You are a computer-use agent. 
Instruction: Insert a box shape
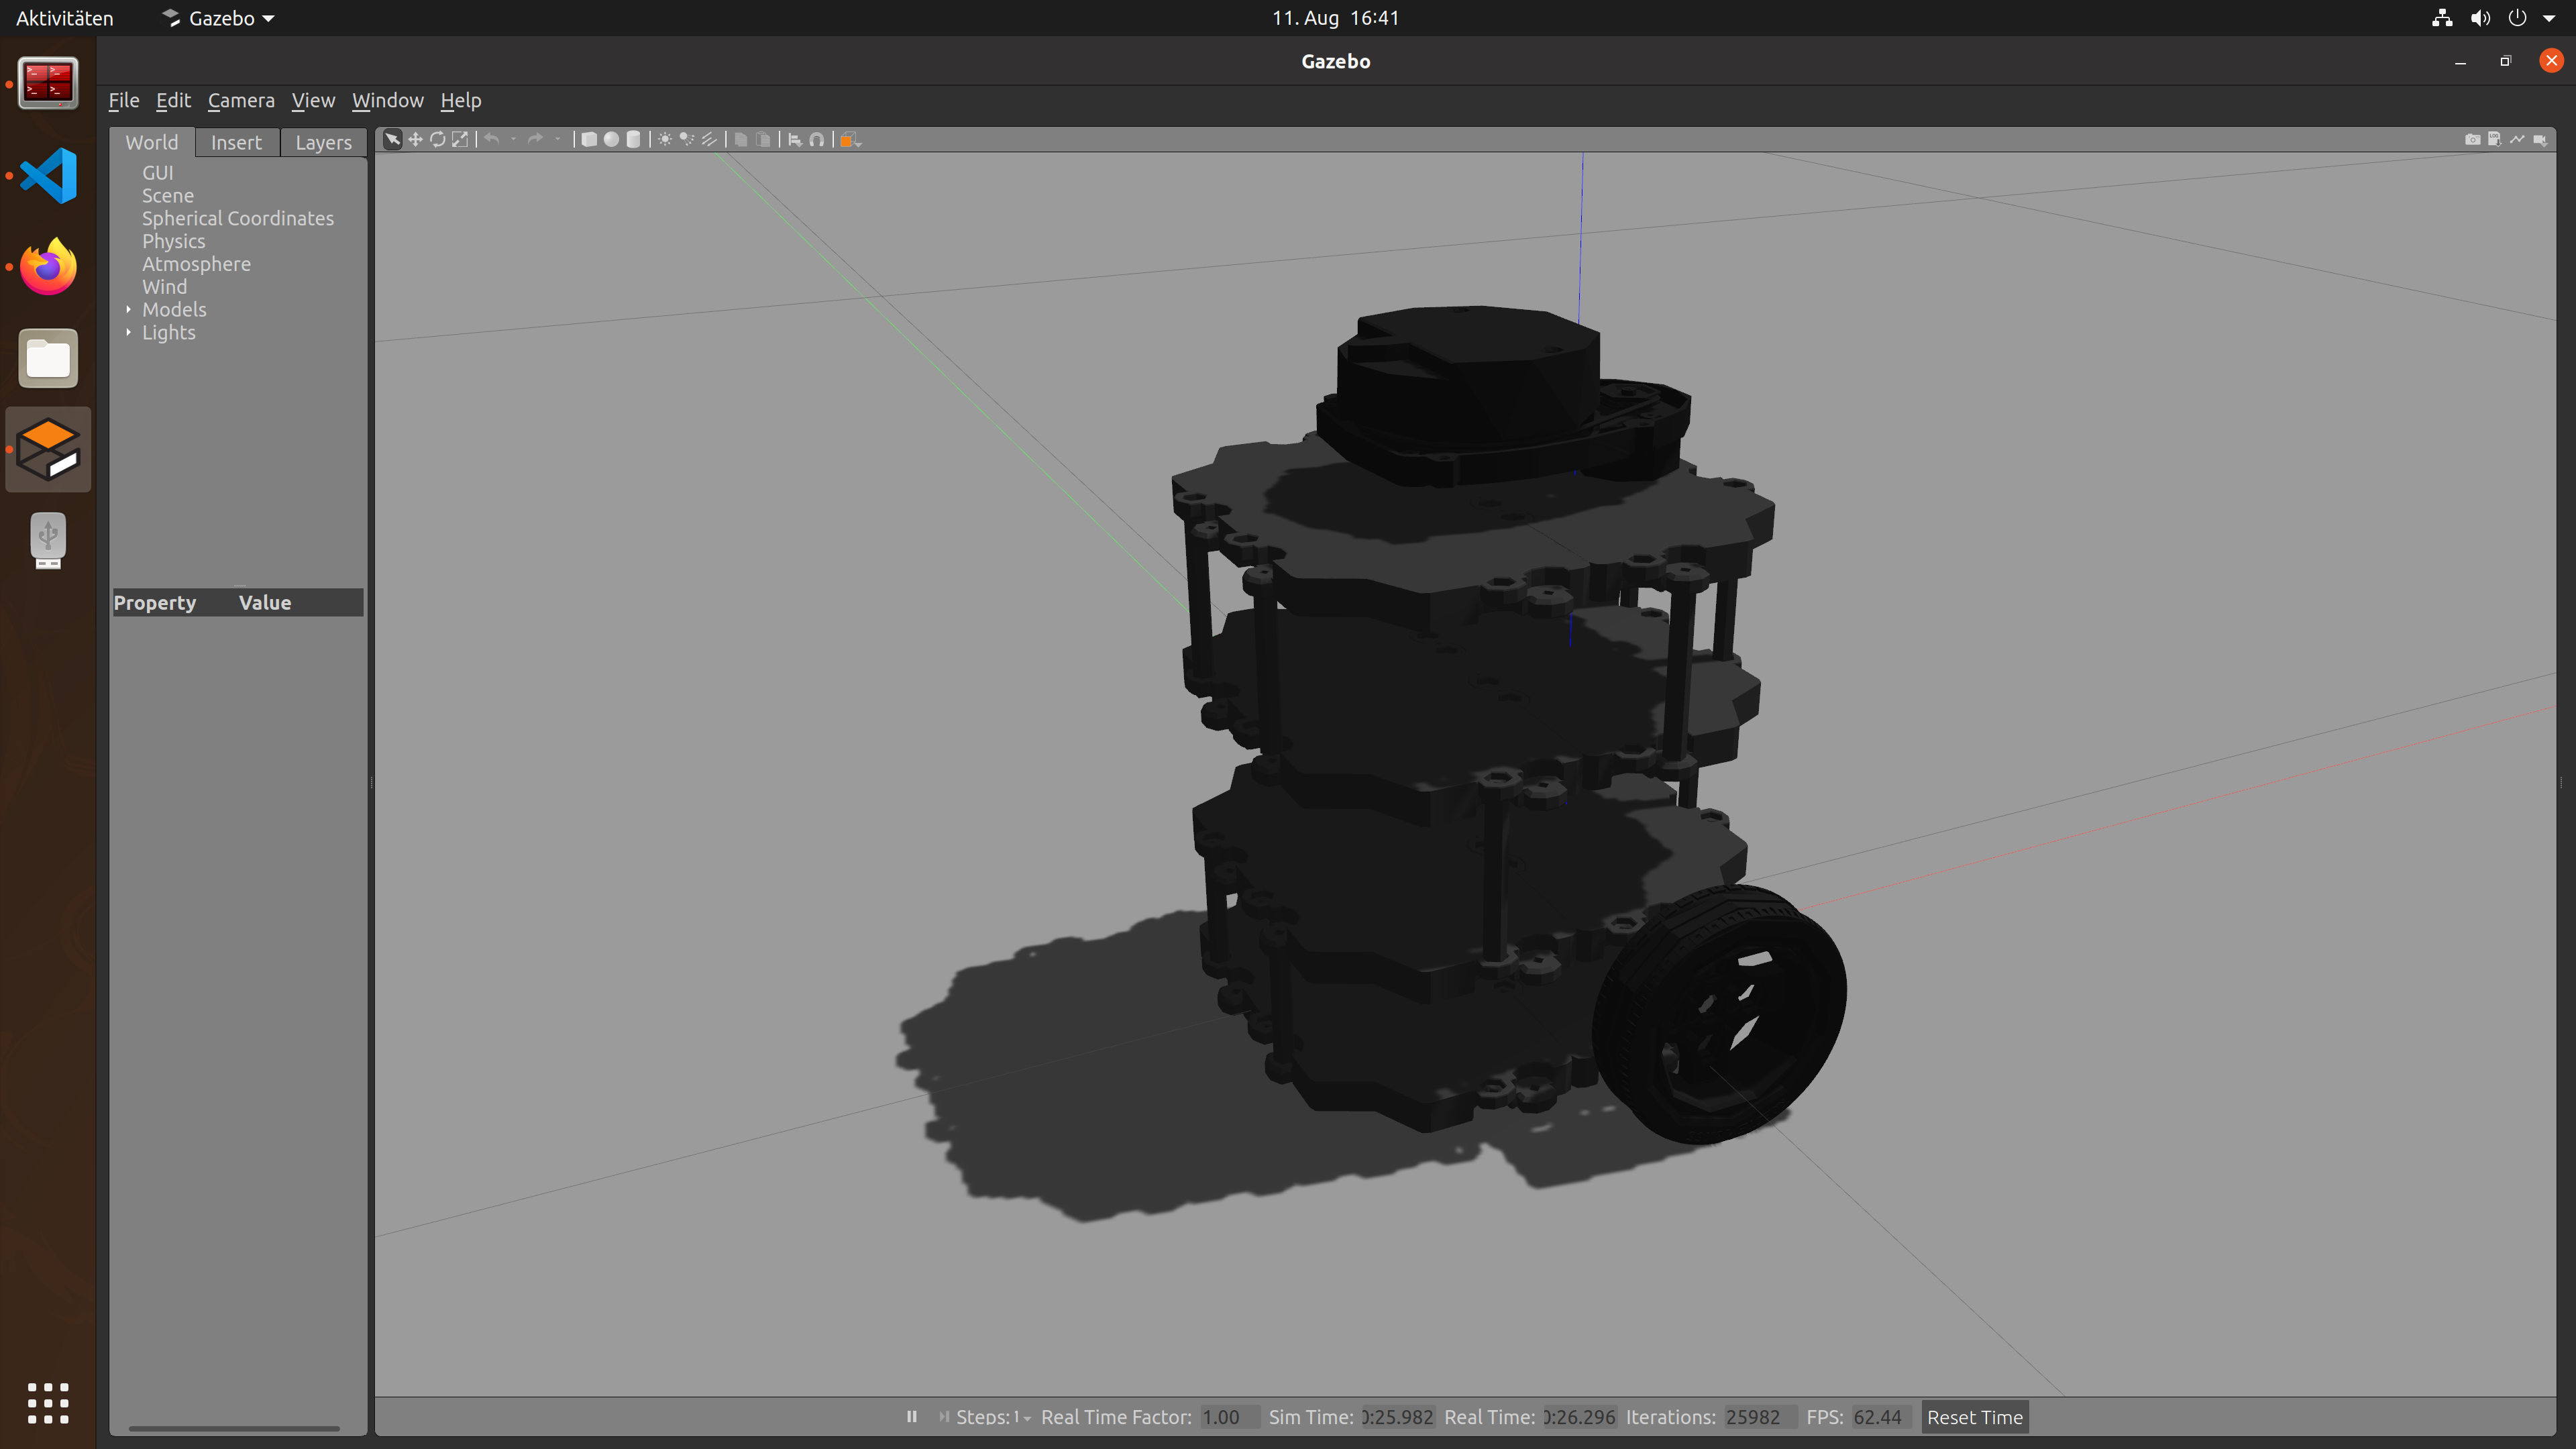pyautogui.click(x=589, y=140)
